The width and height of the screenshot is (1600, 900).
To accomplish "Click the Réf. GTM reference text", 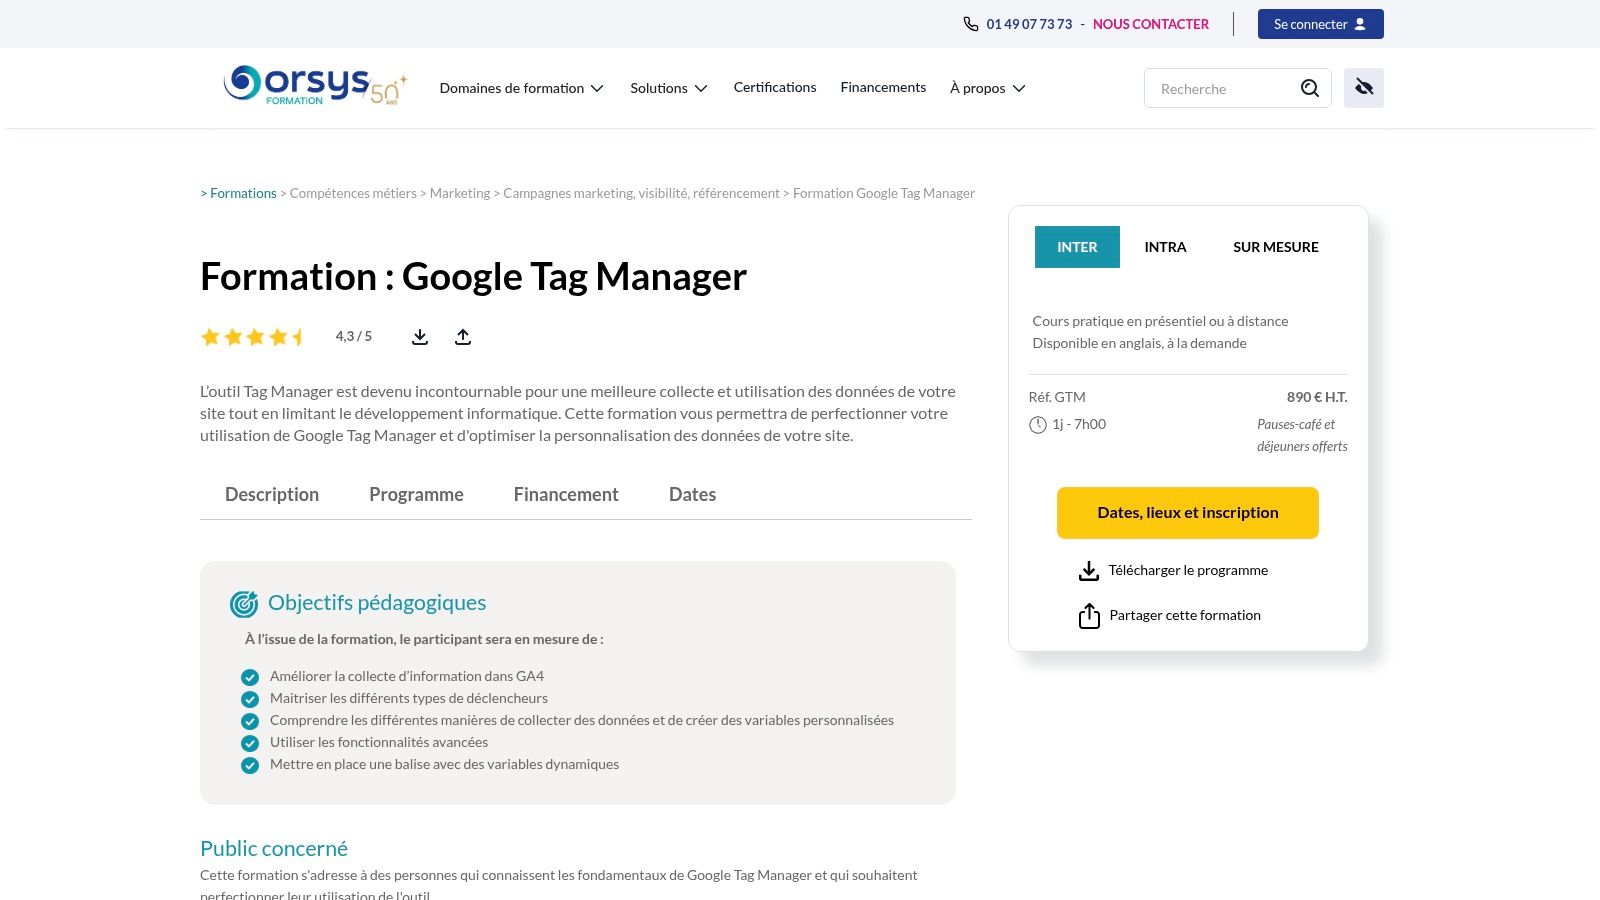I will click(1057, 397).
